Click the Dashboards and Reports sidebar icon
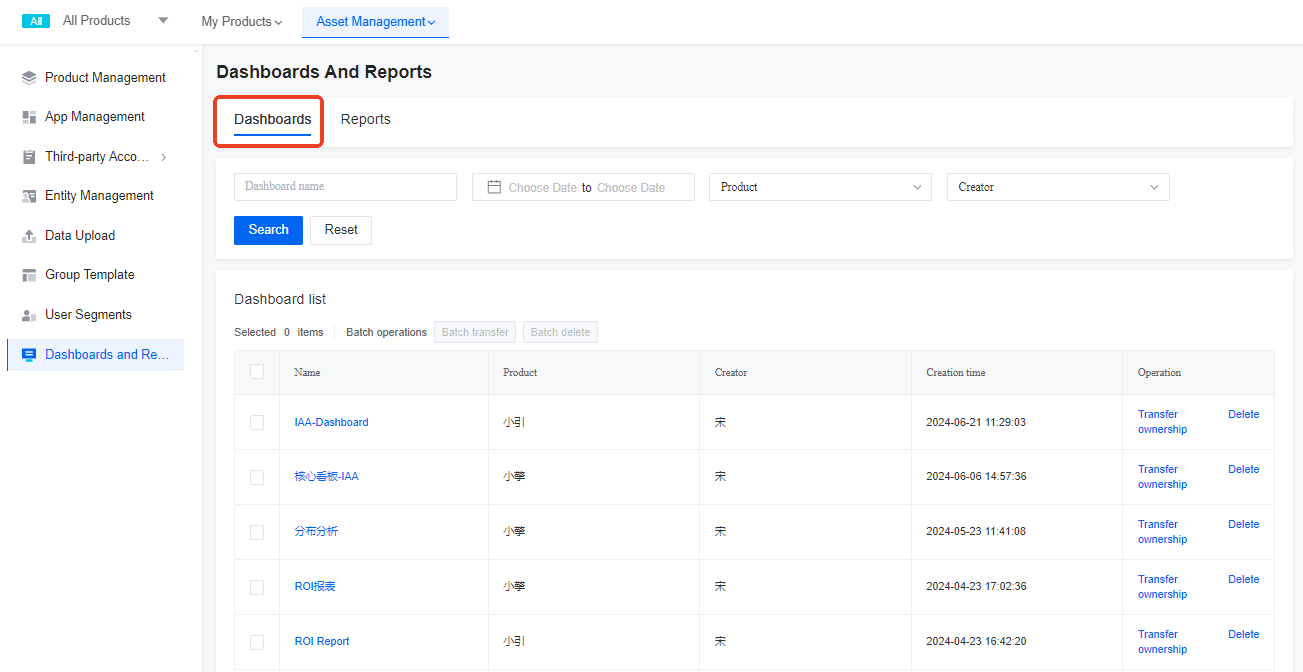This screenshot has width=1303, height=672. pyautogui.click(x=29, y=355)
